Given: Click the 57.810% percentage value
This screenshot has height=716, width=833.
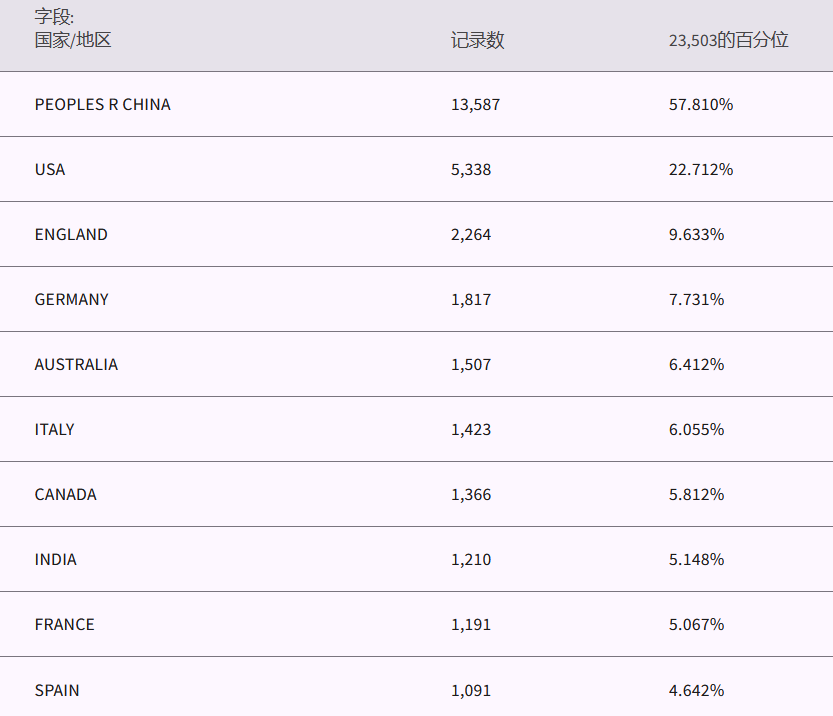Looking at the screenshot, I should (700, 104).
